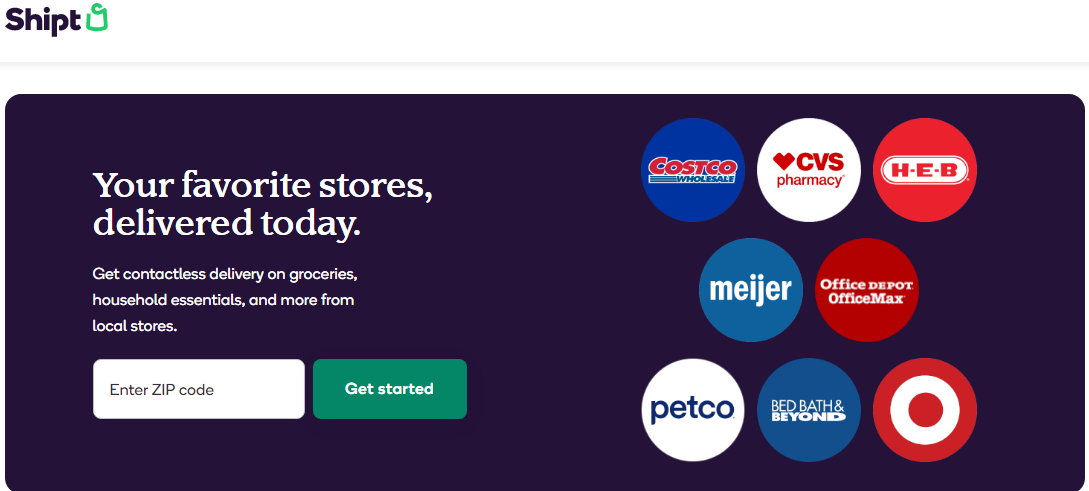Select the Office Depot OfficeMax logo
This screenshot has height=491, width=1089.
(x=866, y=290)
